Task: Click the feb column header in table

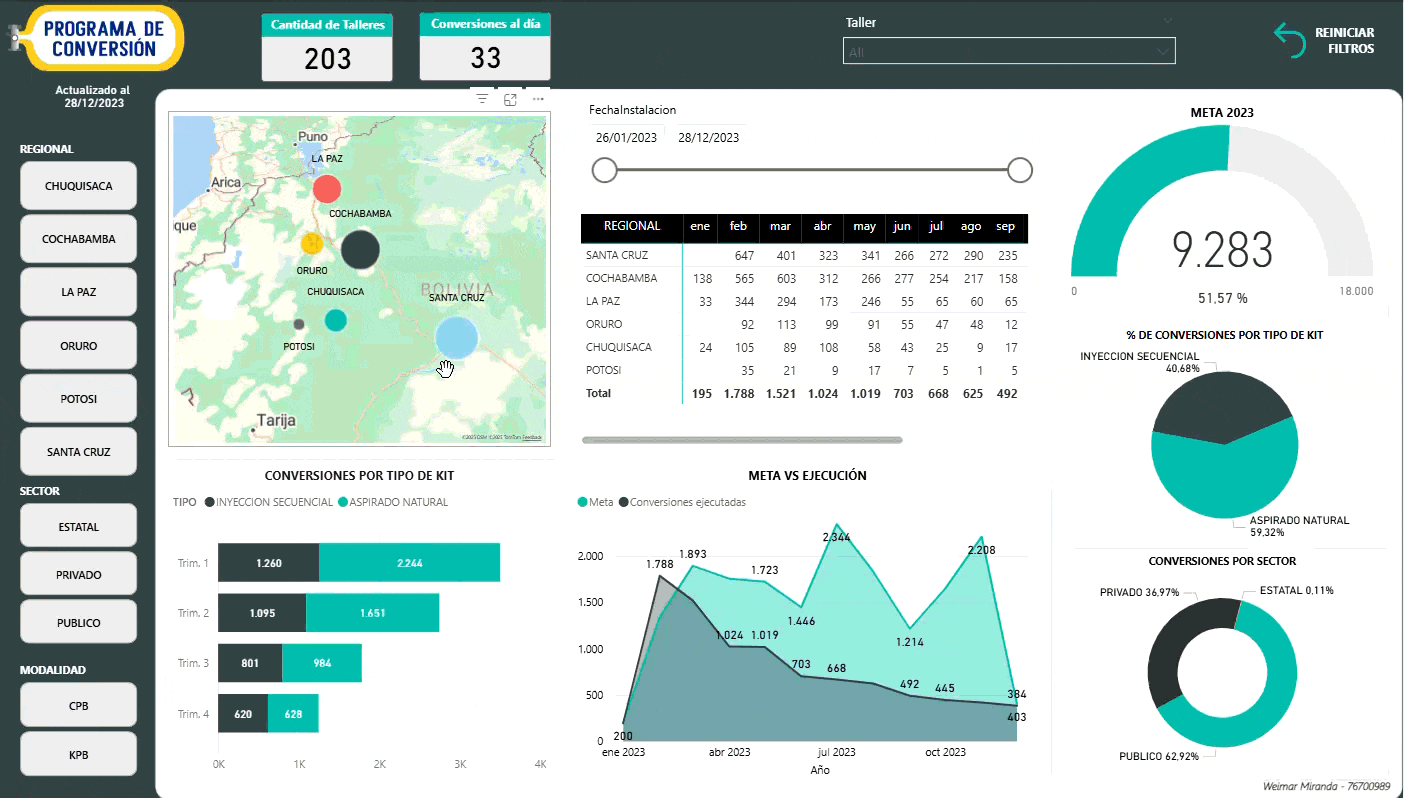Action: click(x=738, y=227)
